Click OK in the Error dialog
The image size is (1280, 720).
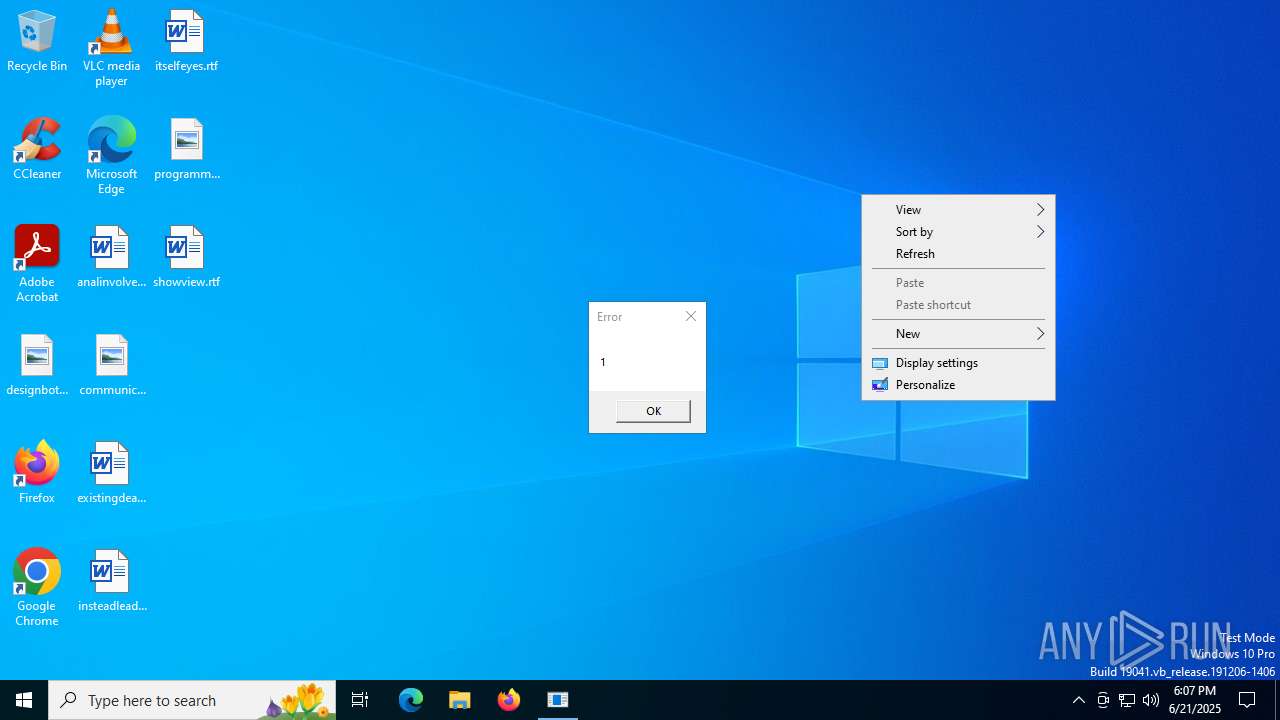point(653,411)
